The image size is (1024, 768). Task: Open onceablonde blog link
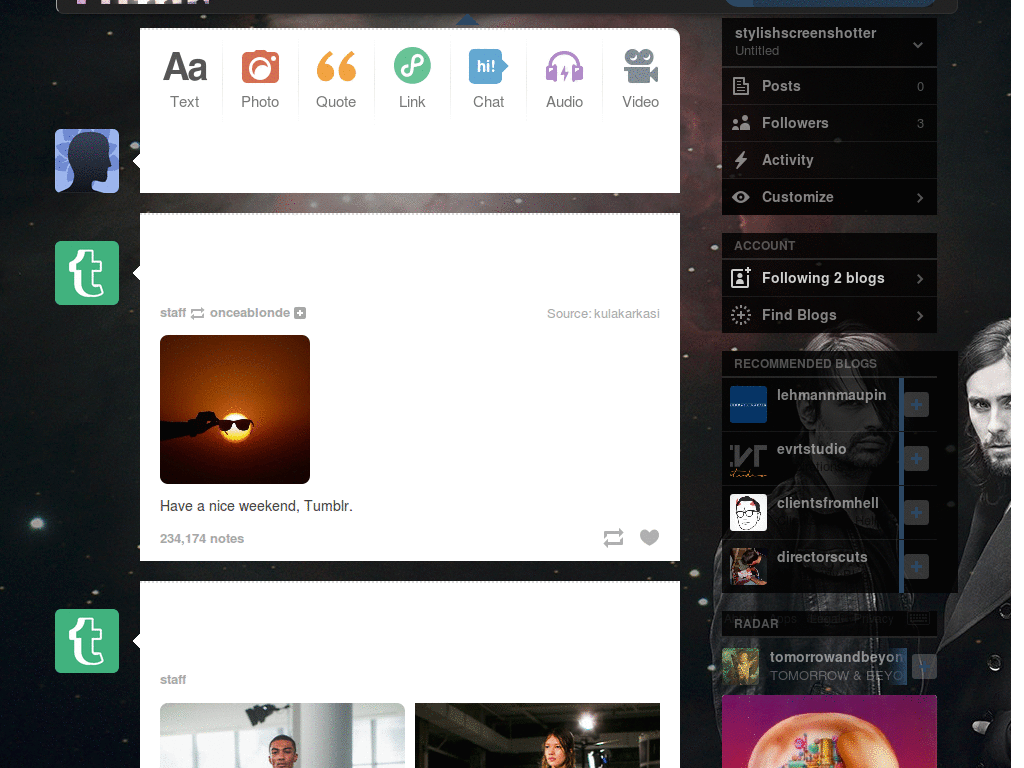(x=249, y=313)
